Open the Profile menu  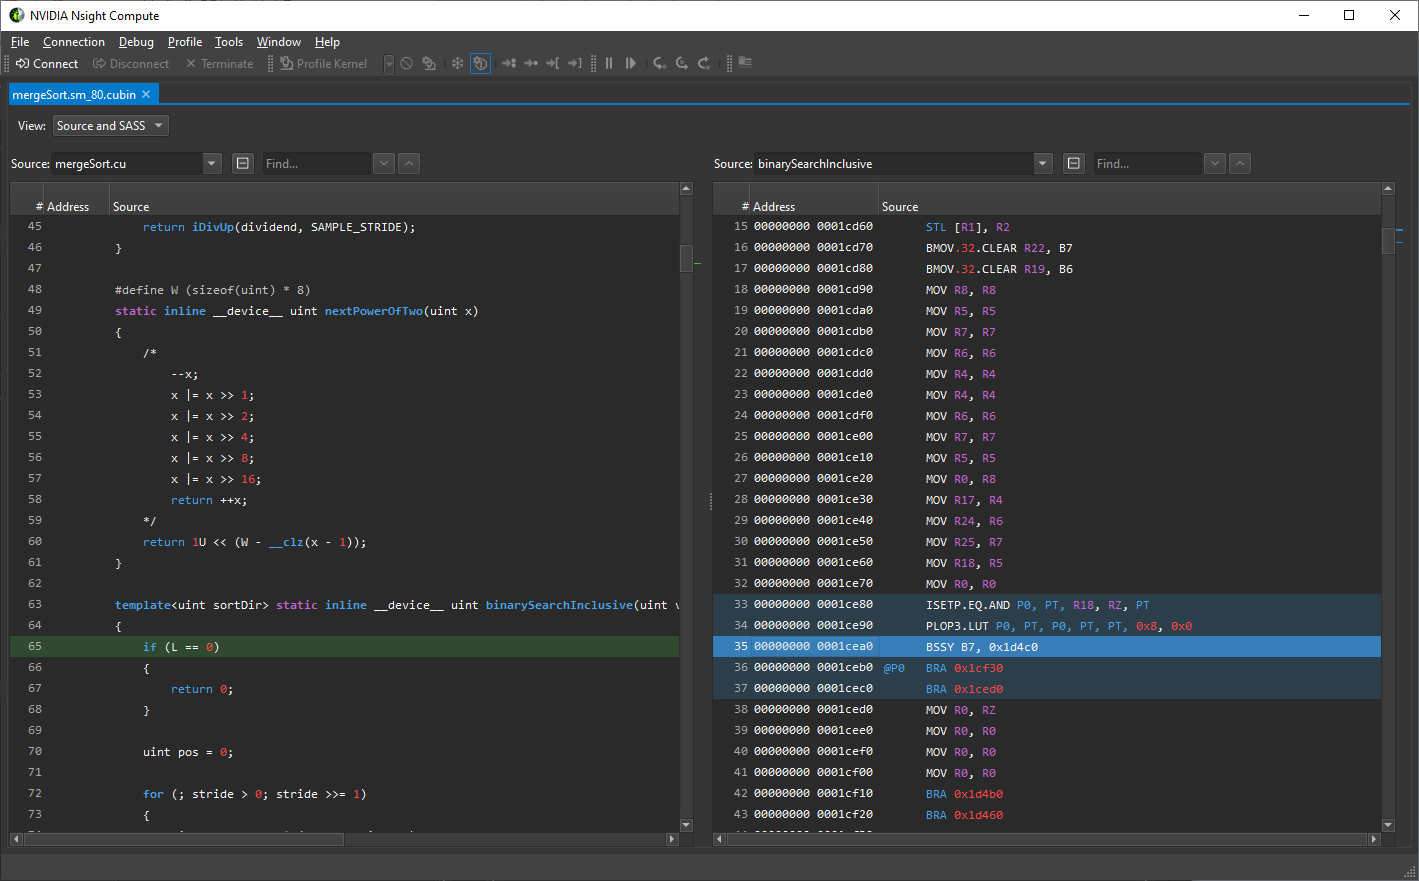185,42
